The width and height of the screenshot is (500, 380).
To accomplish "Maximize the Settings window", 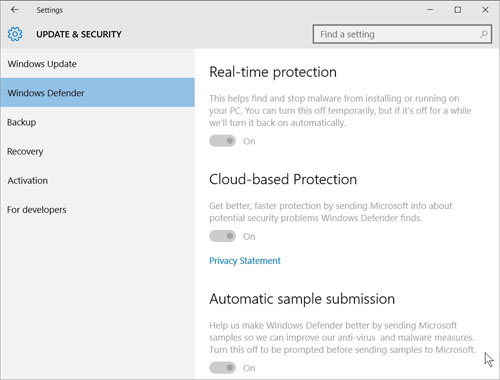I will pyautogui.click(x=458, y=10).
